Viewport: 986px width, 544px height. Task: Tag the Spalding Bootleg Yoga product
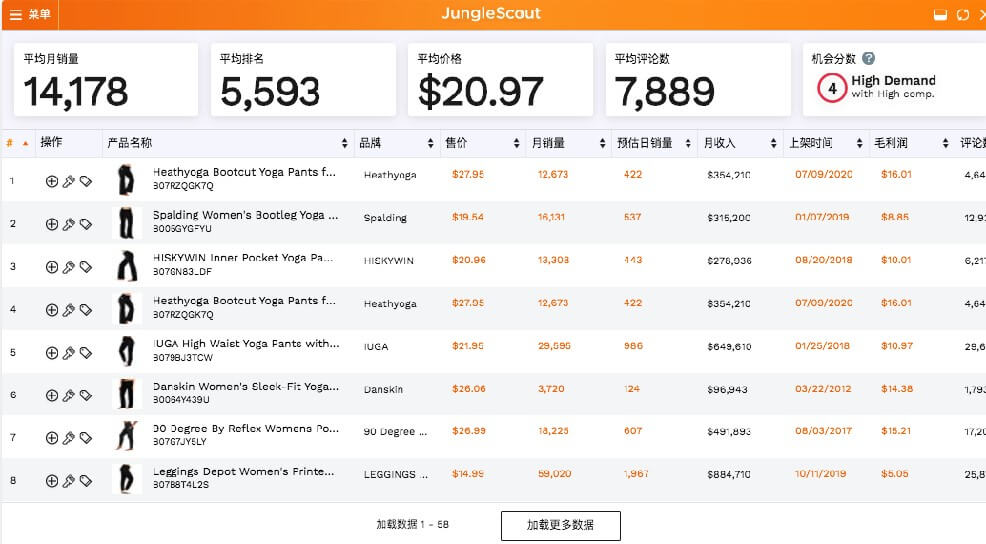(86, 224)
